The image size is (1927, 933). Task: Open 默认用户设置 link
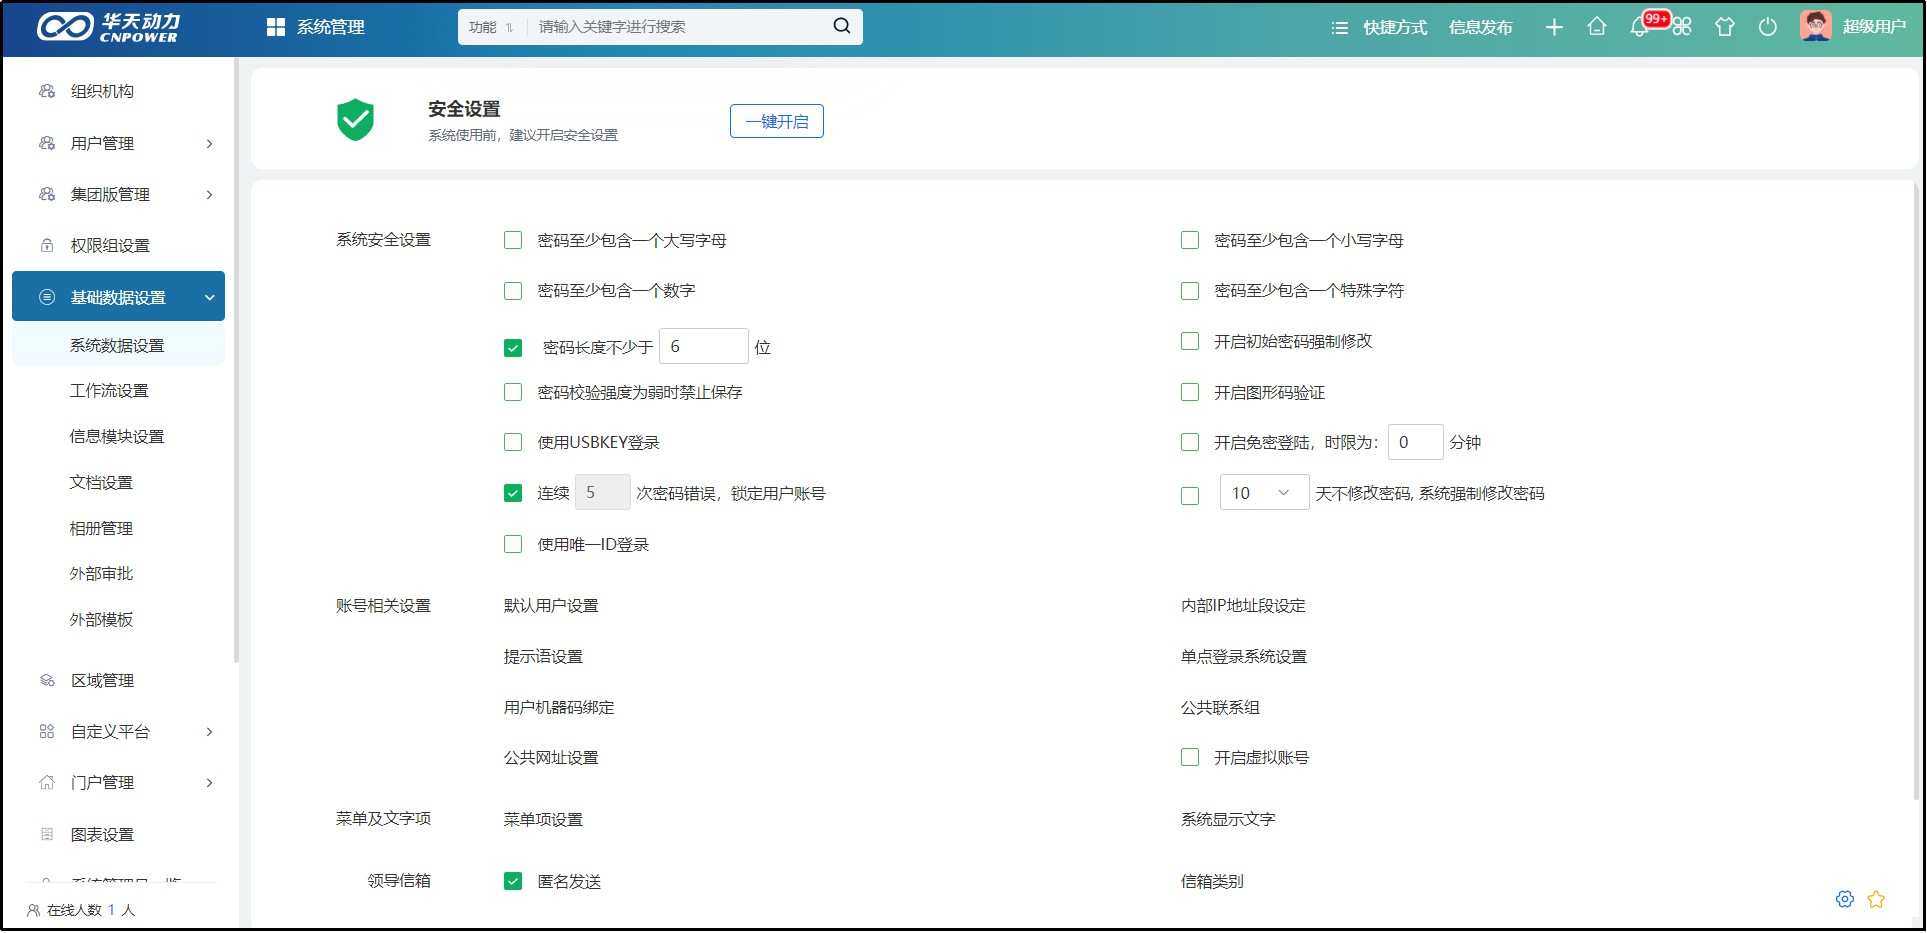coord(551,606)
